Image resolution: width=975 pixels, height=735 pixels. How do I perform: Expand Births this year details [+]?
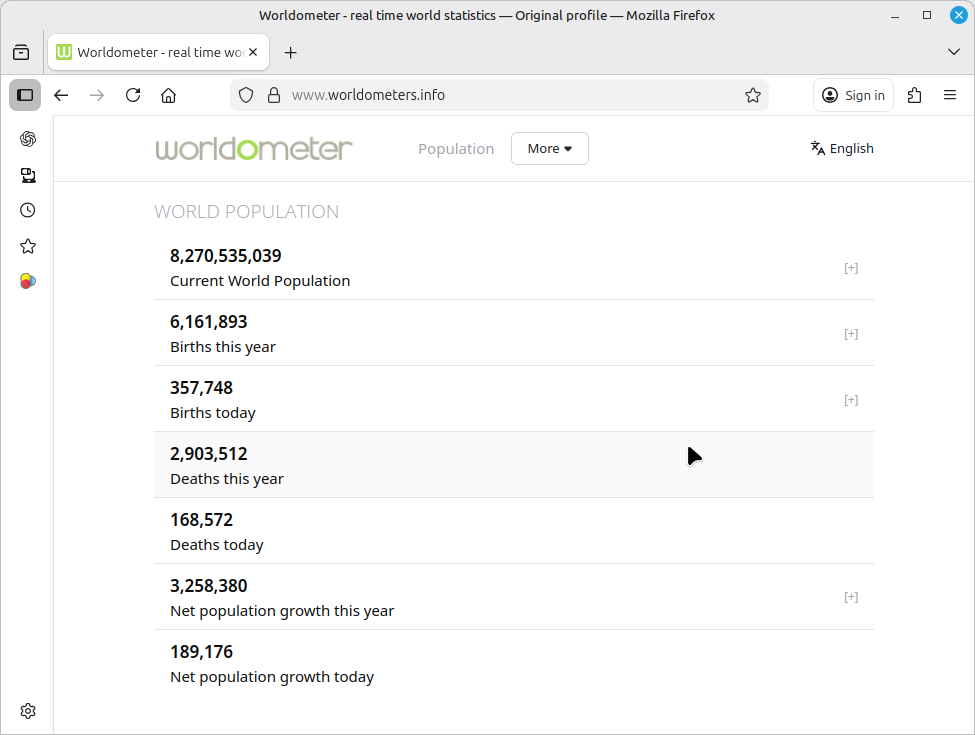[x=851, y=334]
